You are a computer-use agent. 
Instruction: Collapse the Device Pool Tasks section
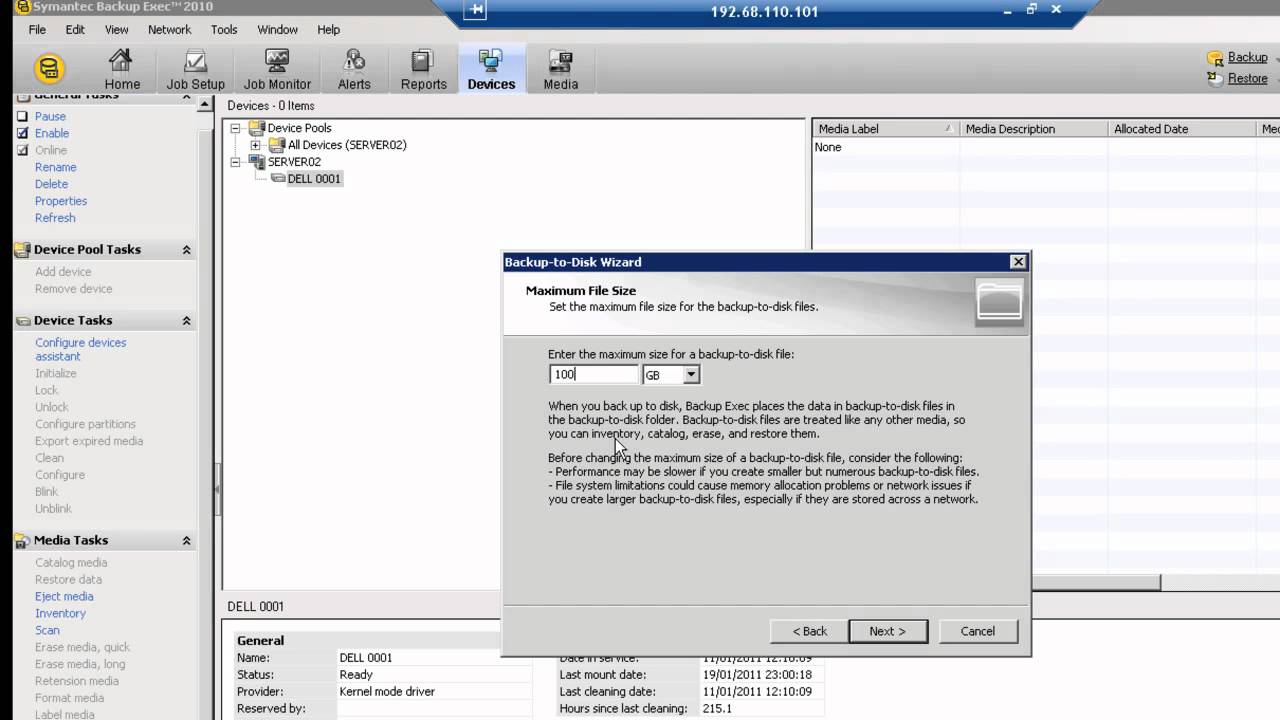[x=186, y=250]
